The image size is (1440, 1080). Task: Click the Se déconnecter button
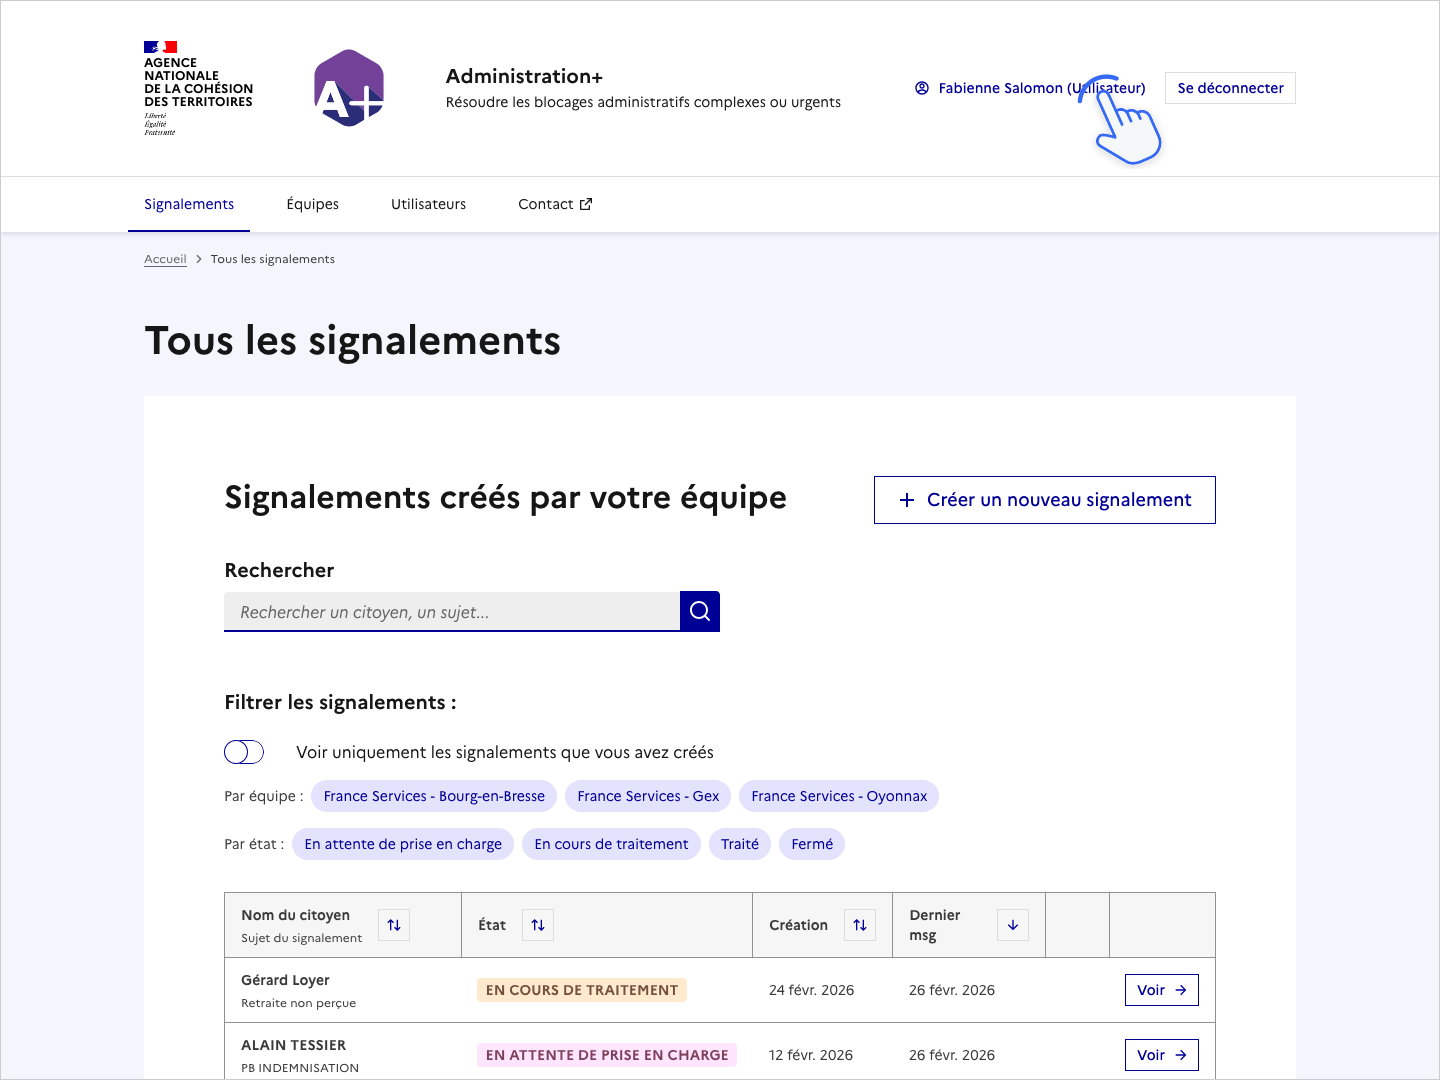(x=1230, y=88)
